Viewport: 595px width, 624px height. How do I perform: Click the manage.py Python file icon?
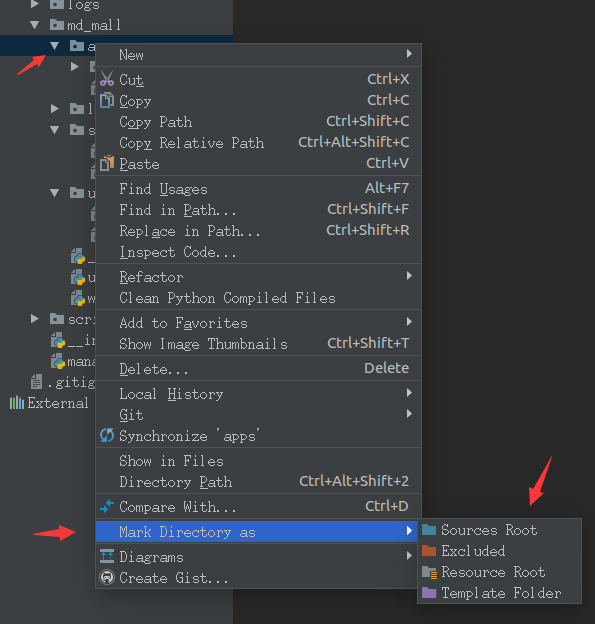pyautogui.click(x=58, y=361)
